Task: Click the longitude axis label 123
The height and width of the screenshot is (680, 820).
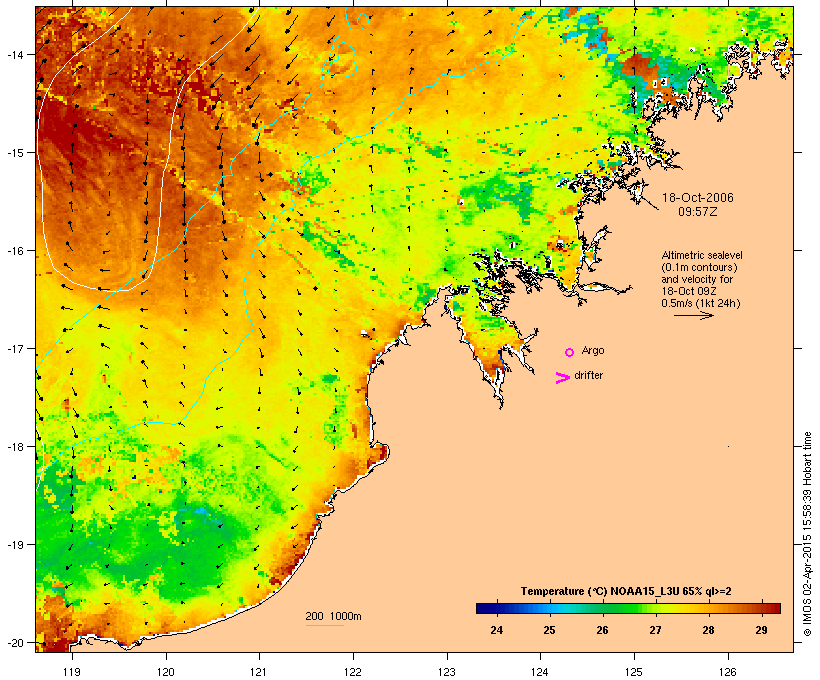Action: pyautogui.click(x=447, y=672)
